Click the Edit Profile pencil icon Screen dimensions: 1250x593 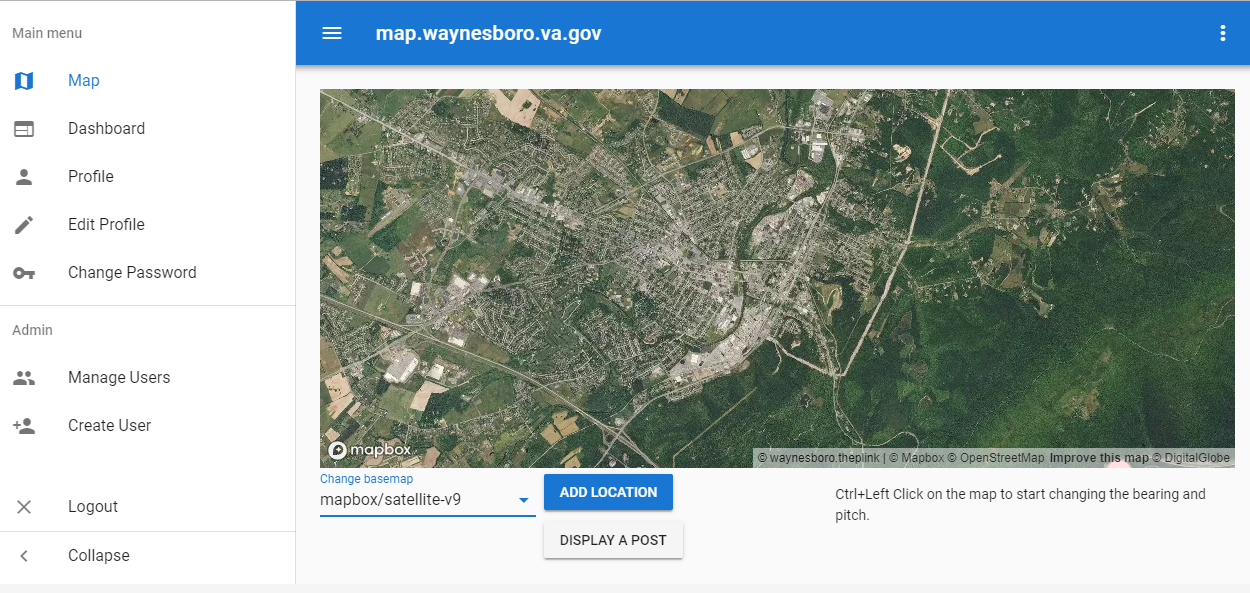pyautogui.click(x=24, y=224)
